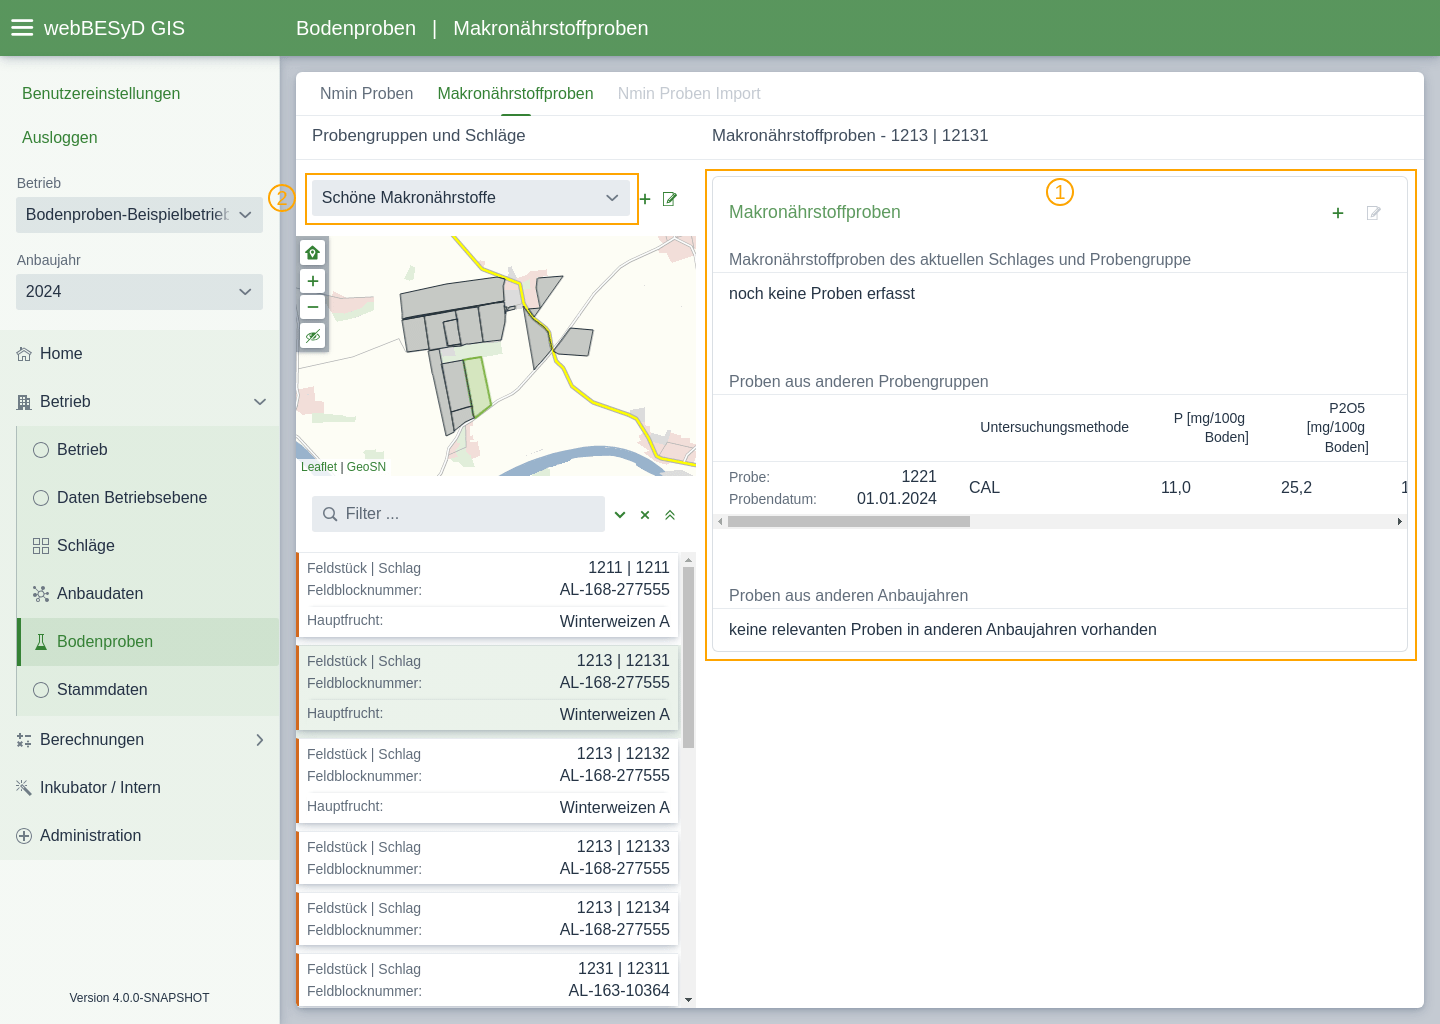Click the Probe 1221 table row
The width and height of the screenshot is (1440, 1024).
[x=1060, y=488]
